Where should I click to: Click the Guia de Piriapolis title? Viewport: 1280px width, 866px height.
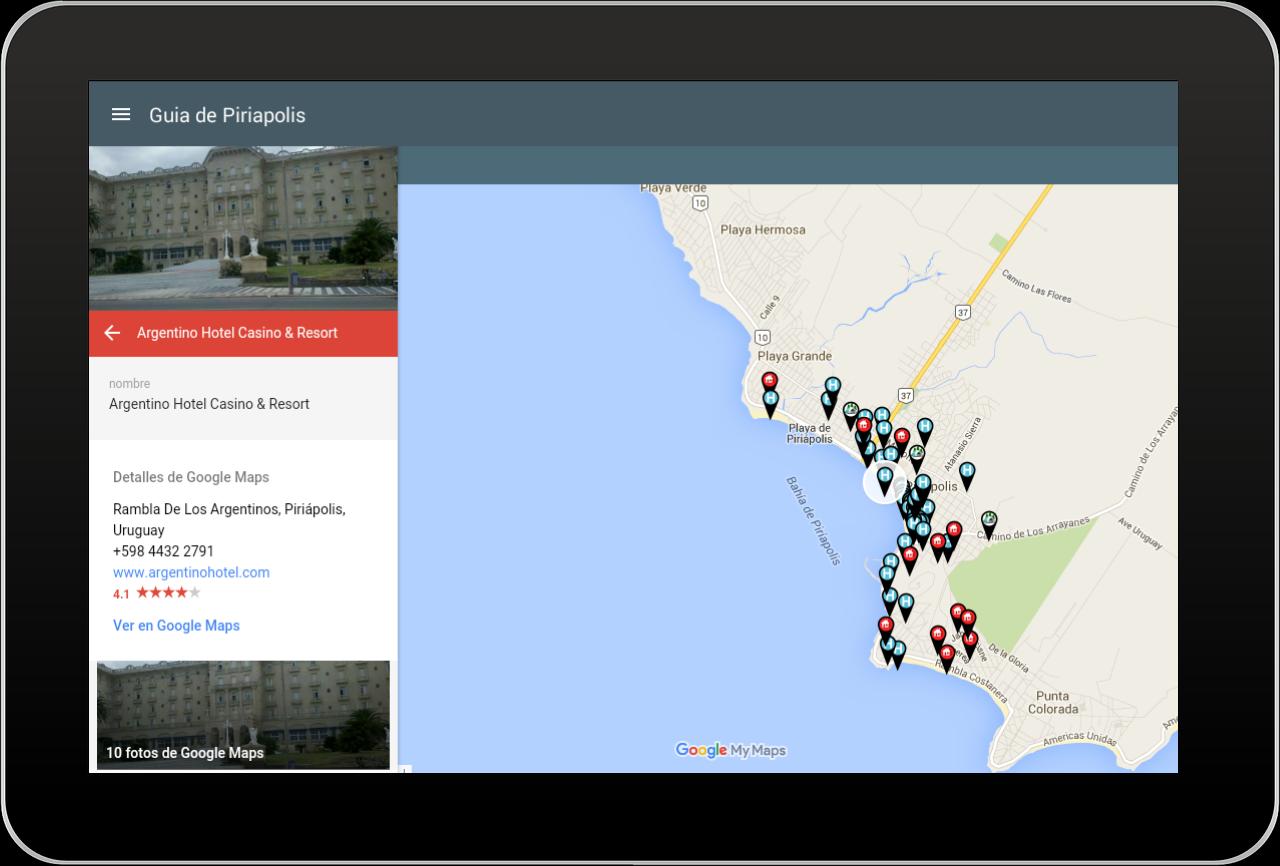[227, 115]
